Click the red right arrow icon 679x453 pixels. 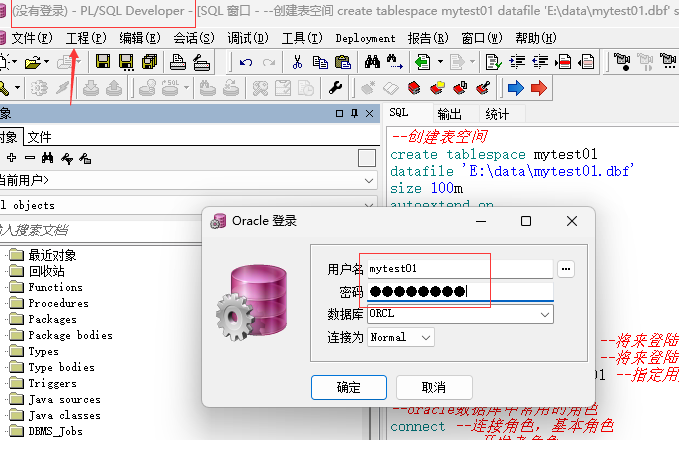click(539, 88)
